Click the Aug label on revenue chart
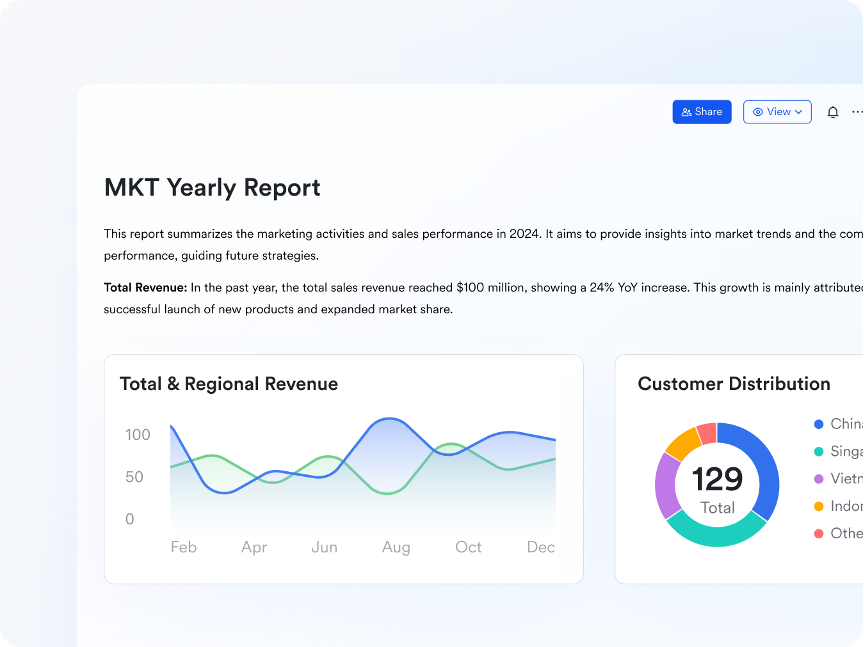Viewport: 864px width, 647px height. pyautogui.click(x=396, y=547)
